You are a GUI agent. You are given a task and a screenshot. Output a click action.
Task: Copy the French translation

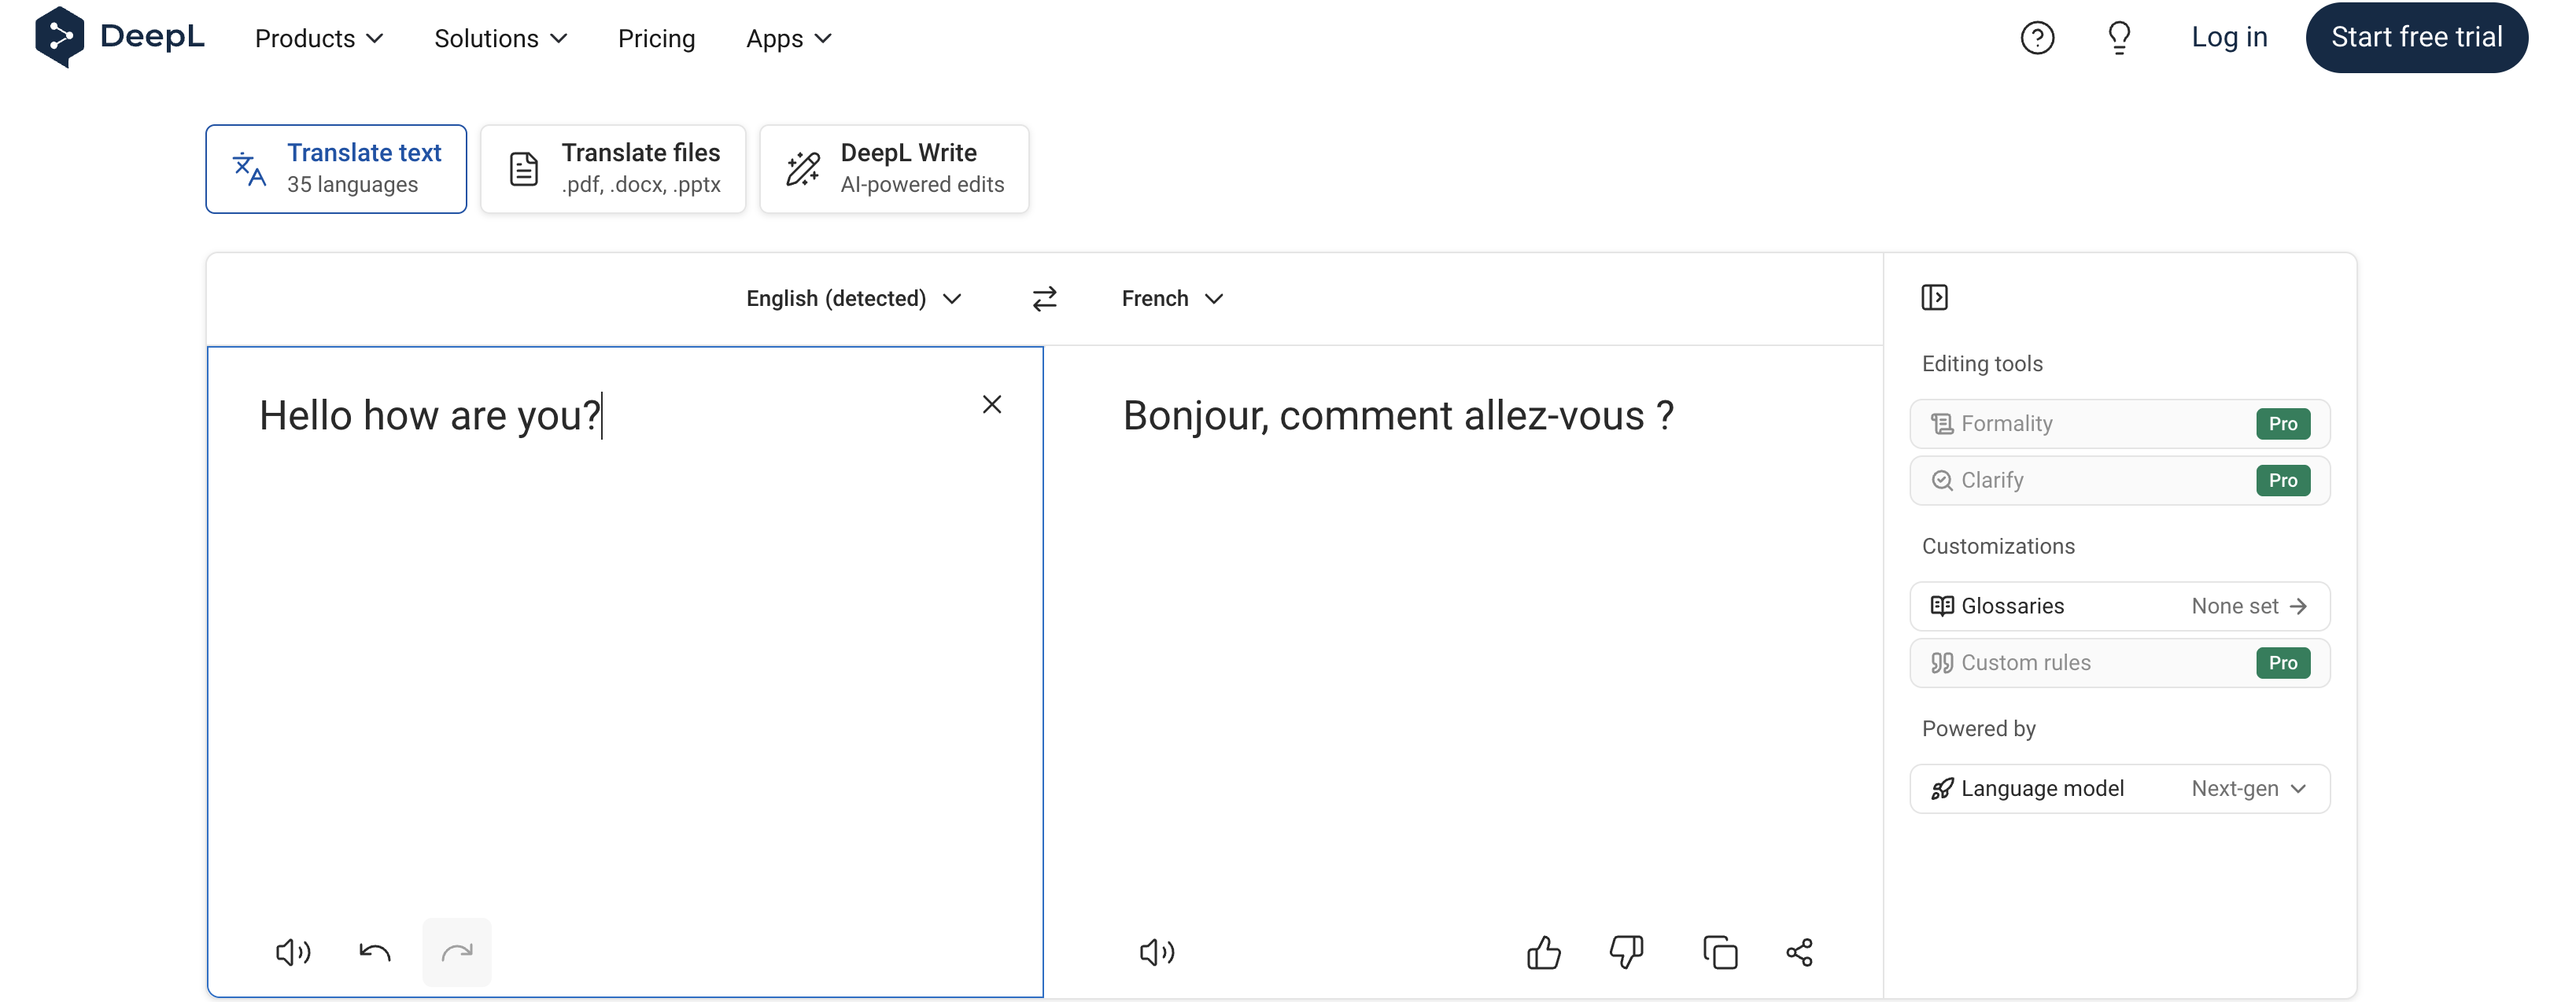pyautogui.click(x=1720, y=952)
